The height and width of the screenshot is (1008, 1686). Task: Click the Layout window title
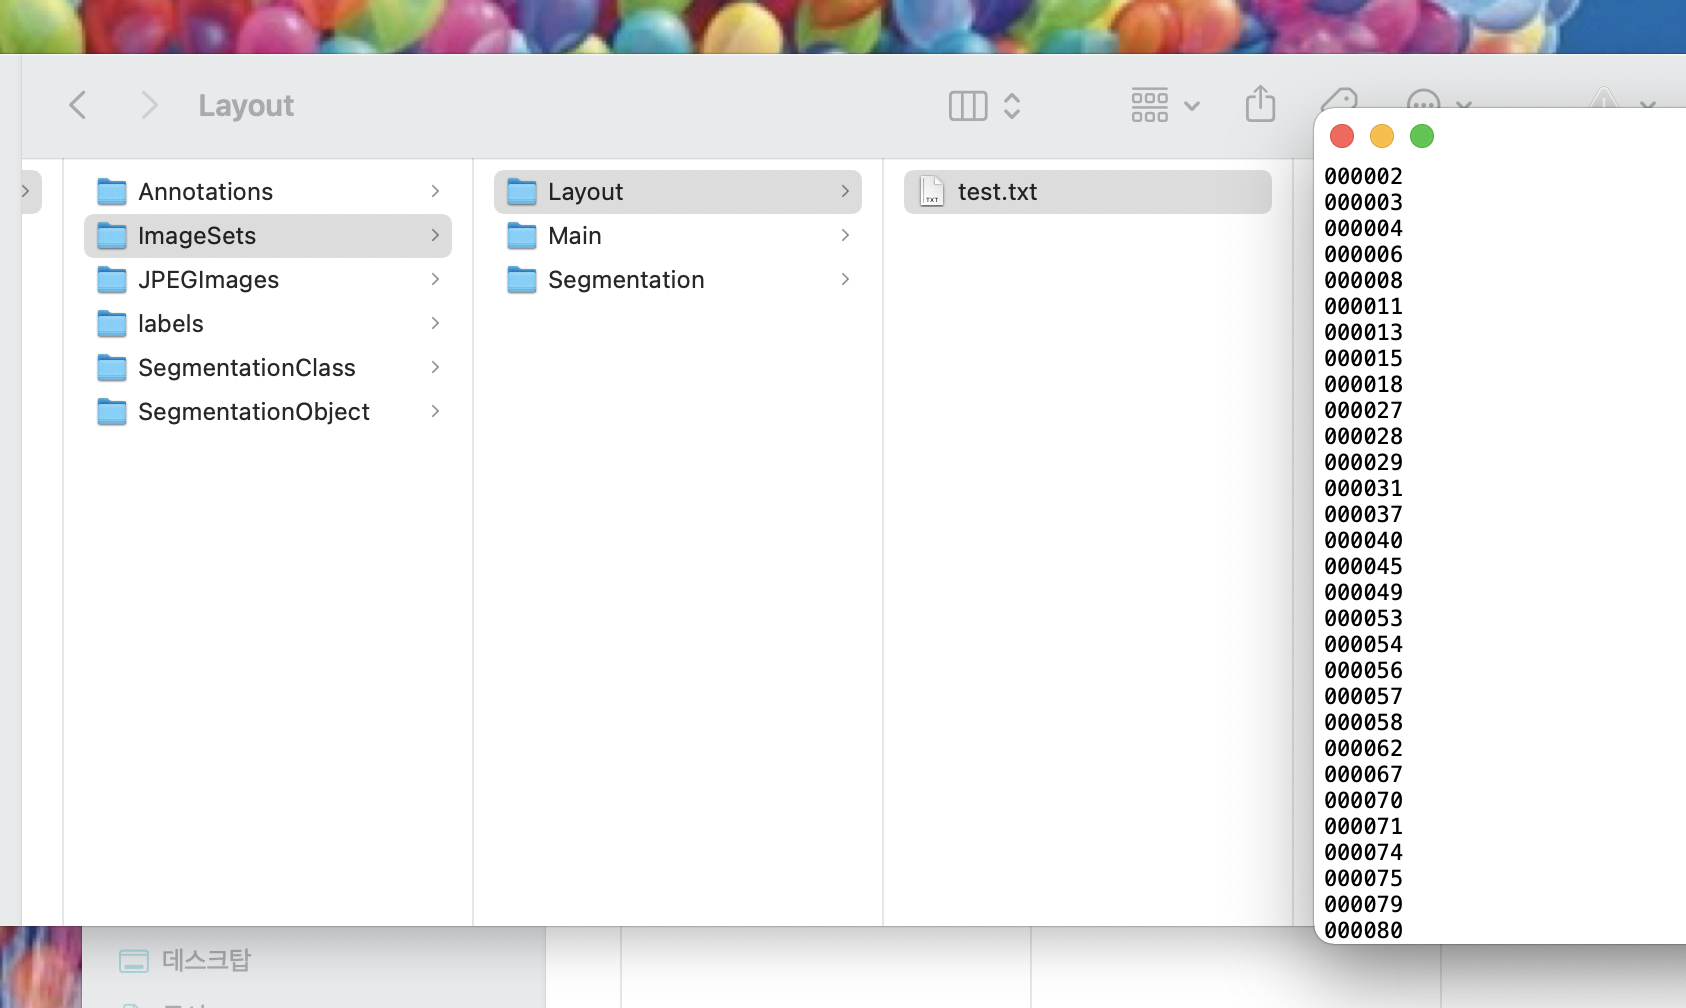(246, 105)
